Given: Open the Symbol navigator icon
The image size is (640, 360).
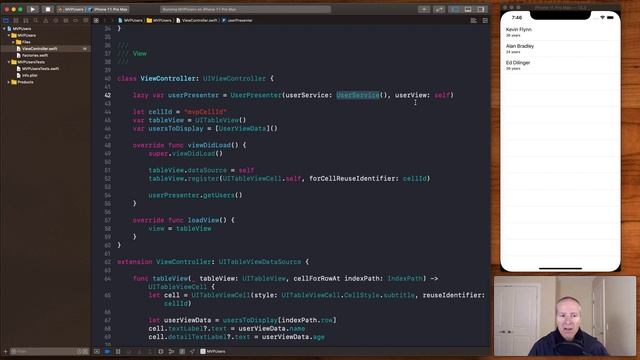Looking at the screenshot, I should pyautogui.click(x=26, y=20).
